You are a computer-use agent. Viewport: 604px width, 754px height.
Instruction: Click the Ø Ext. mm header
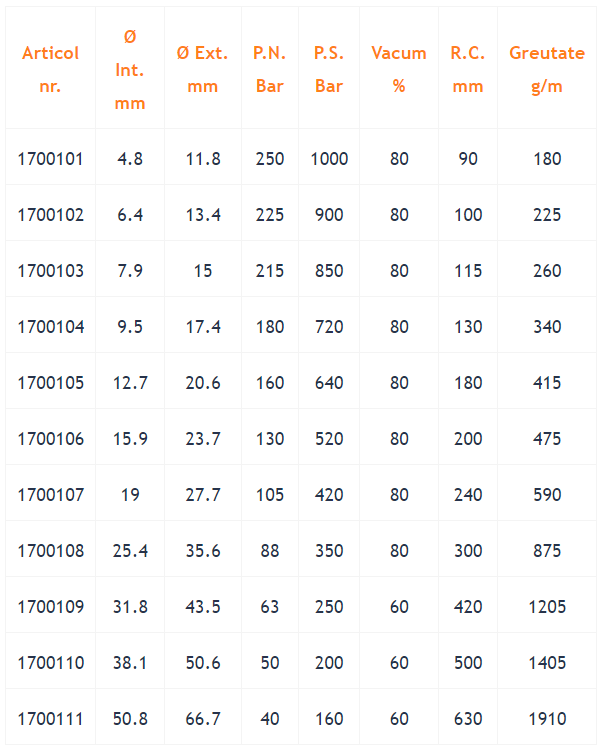click(x=202, y=69)
